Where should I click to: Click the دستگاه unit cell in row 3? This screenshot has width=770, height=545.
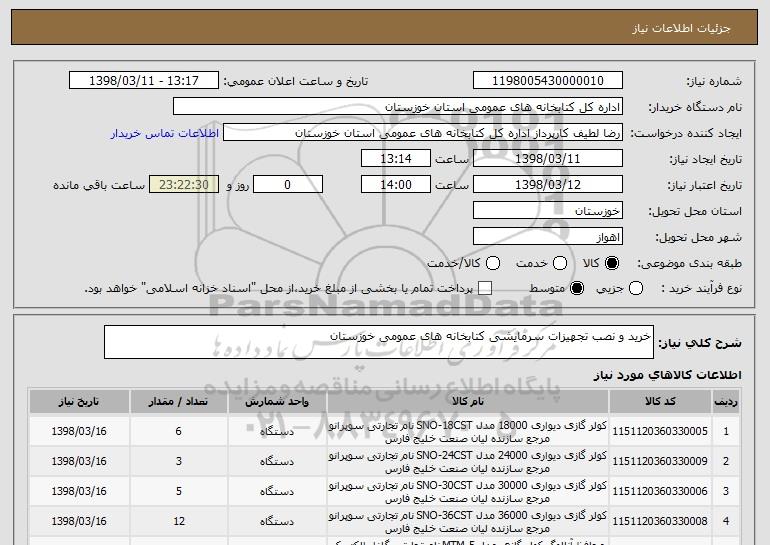click(277, 491)
